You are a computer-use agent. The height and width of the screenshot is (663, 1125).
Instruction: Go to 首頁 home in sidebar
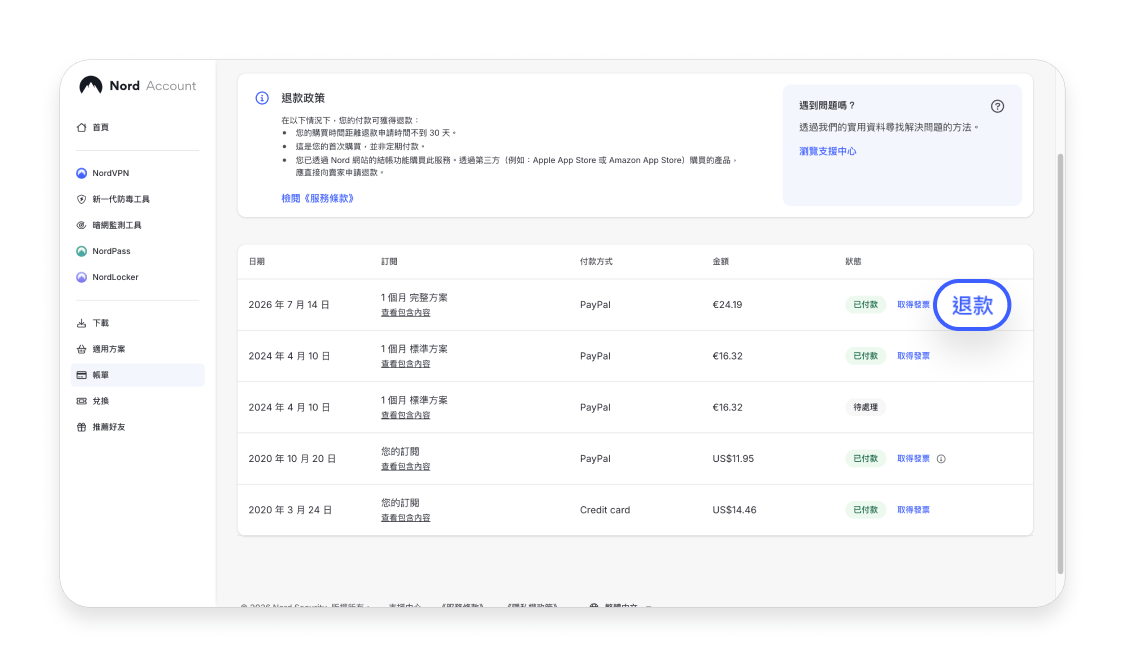point(93,127)
